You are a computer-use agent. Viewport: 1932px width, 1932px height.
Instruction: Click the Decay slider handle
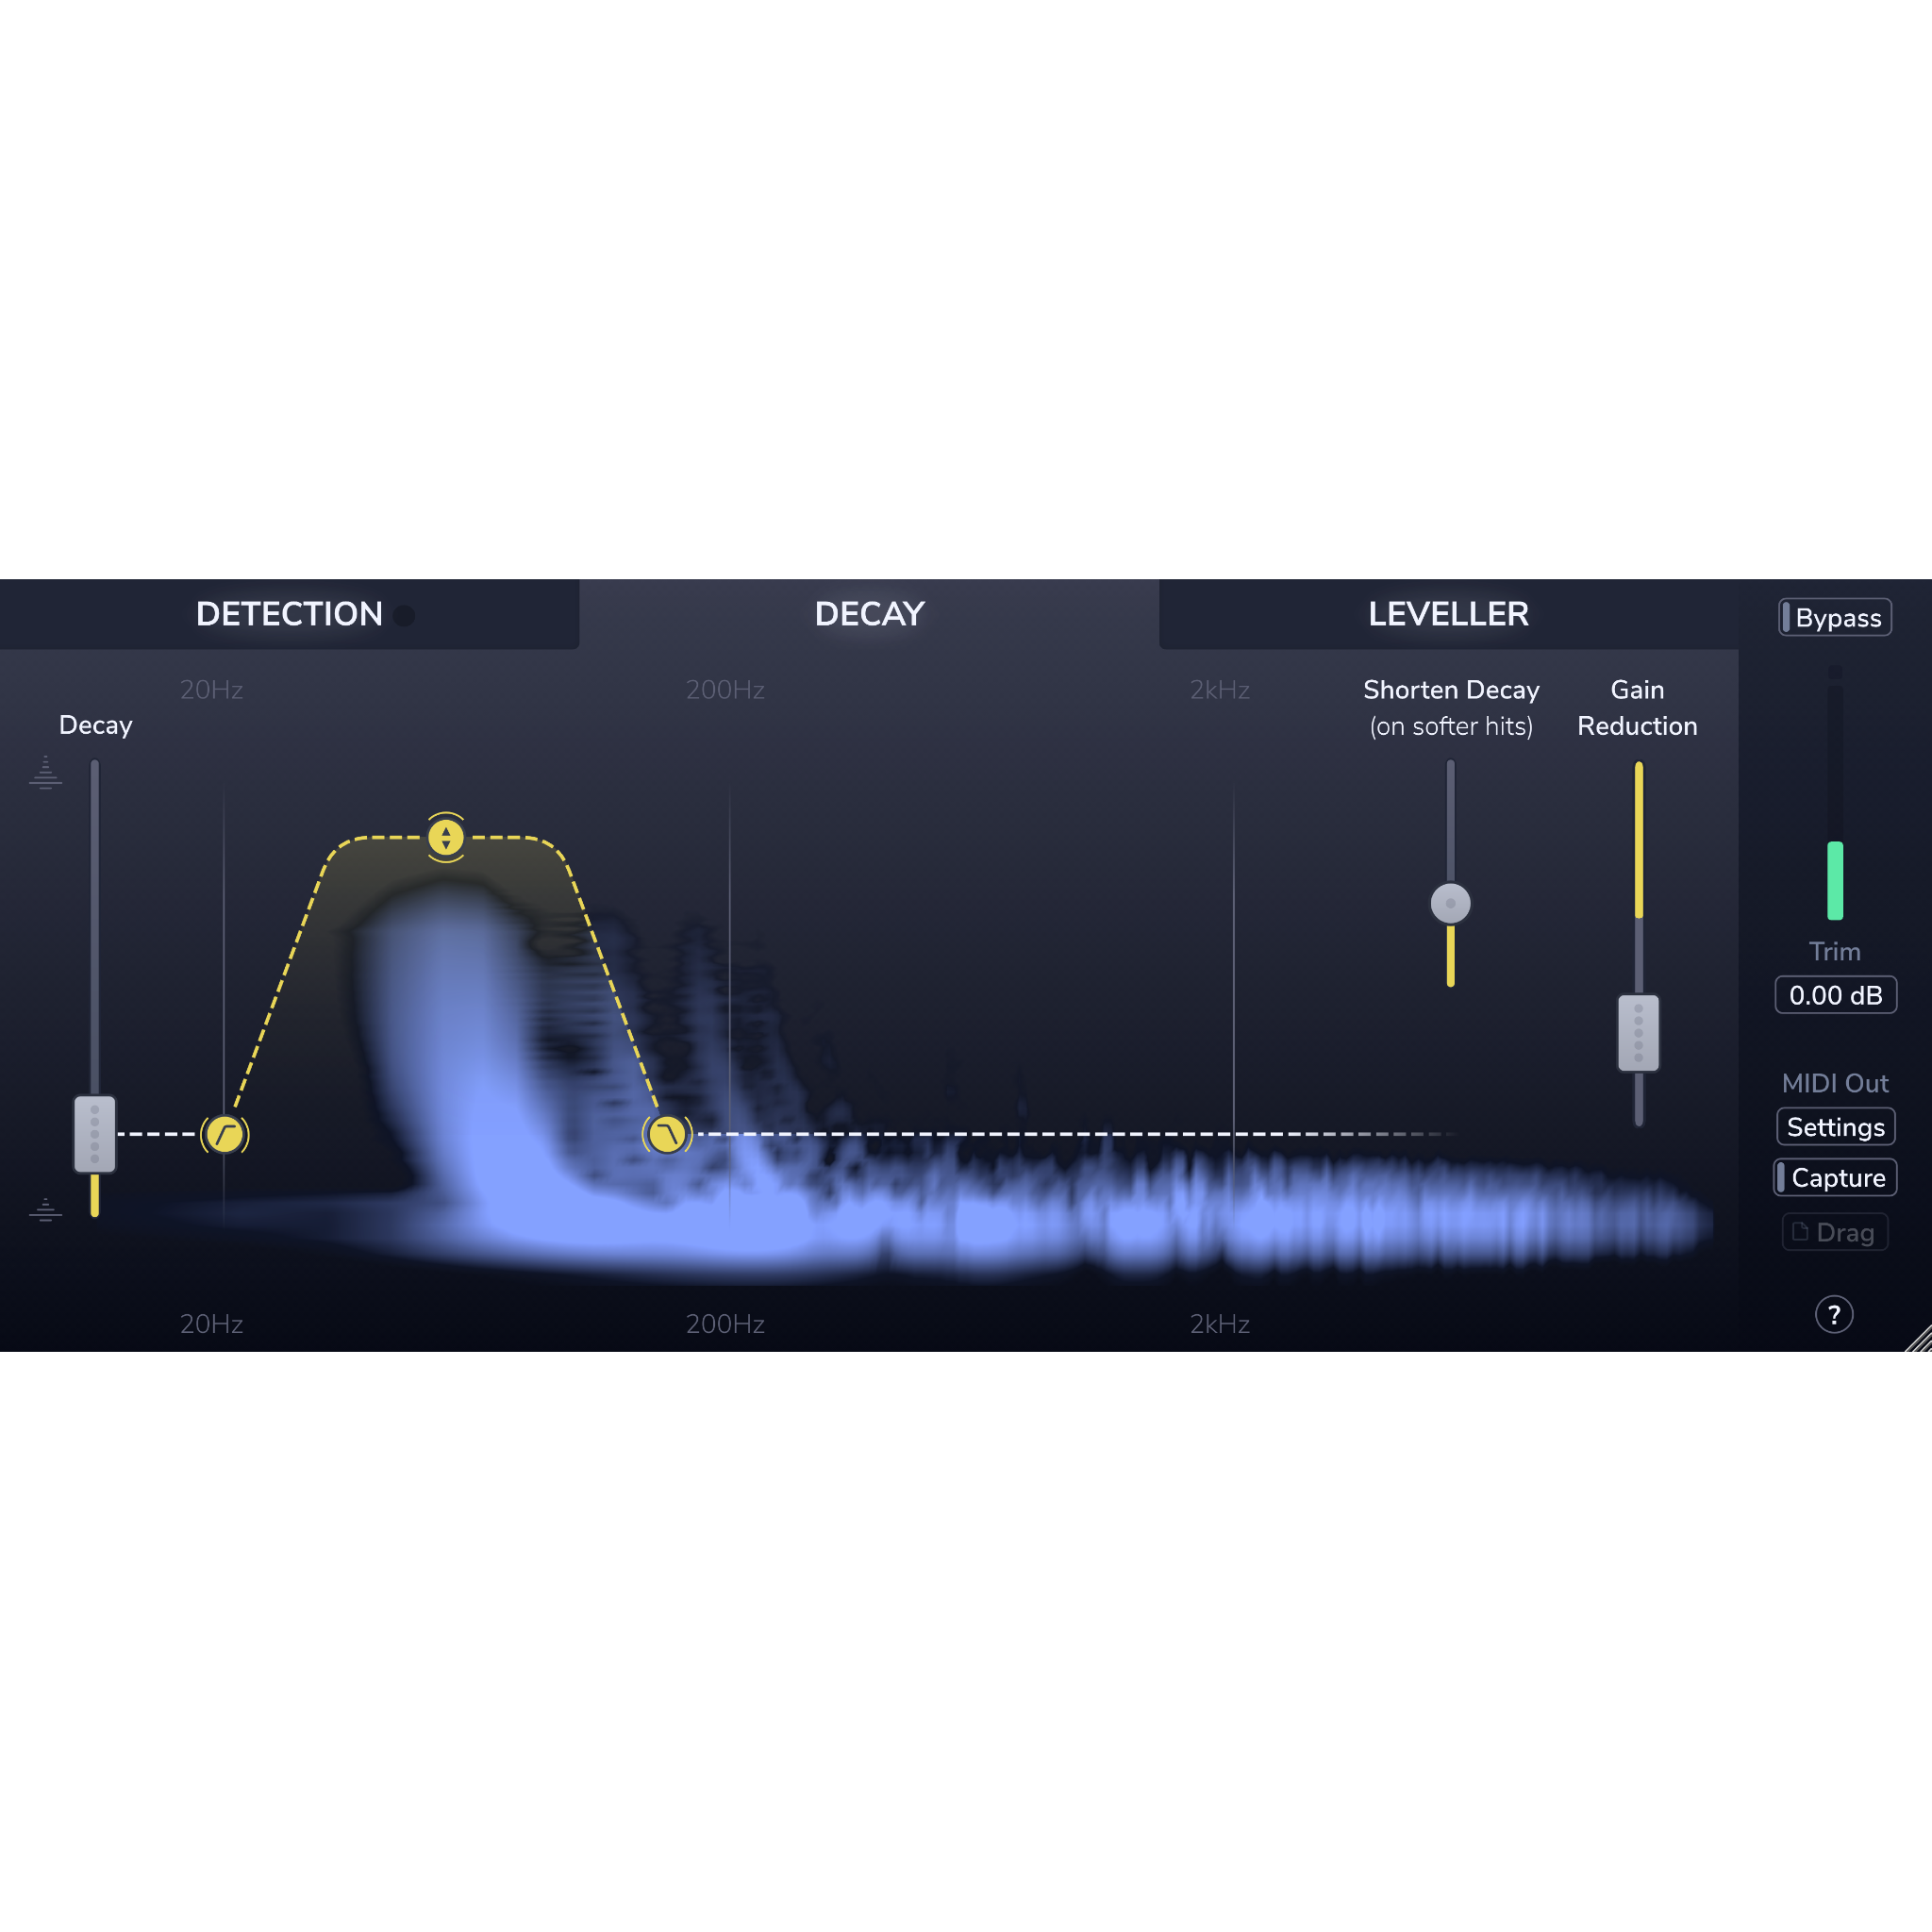tap(95, 1134)
